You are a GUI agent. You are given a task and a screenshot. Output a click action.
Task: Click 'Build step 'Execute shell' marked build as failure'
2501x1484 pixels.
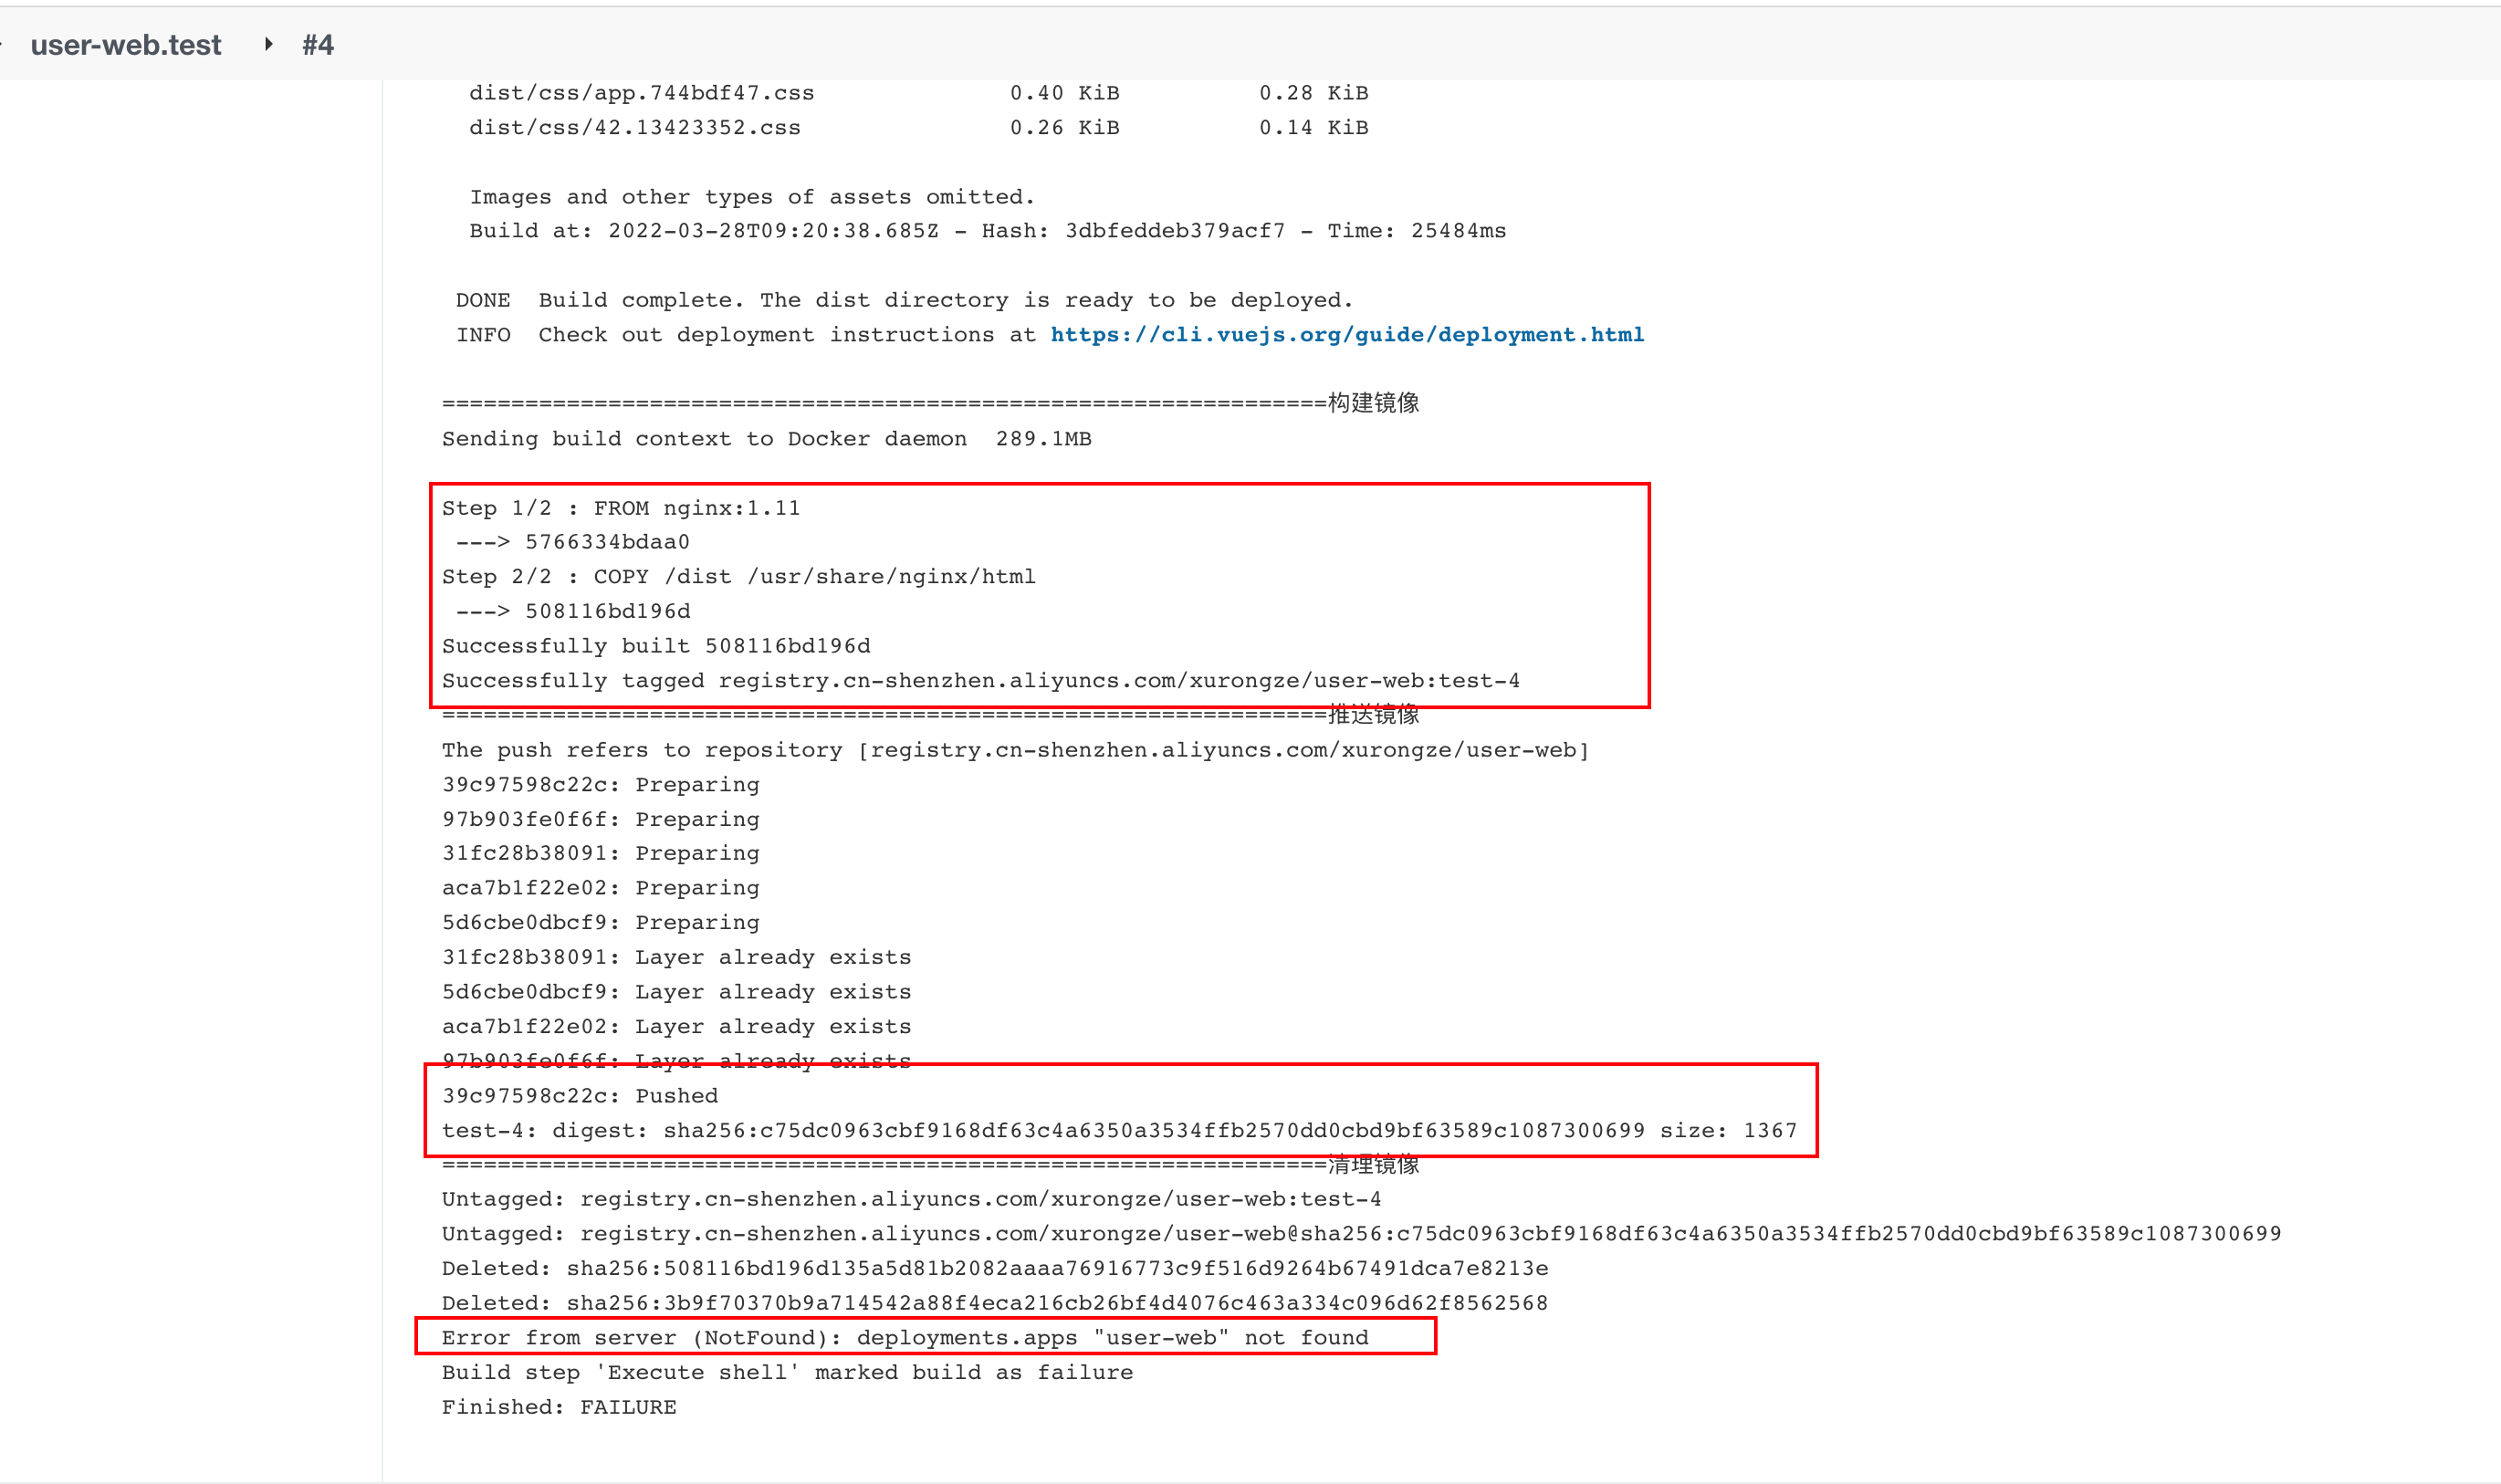click(x=787, y=1372)
